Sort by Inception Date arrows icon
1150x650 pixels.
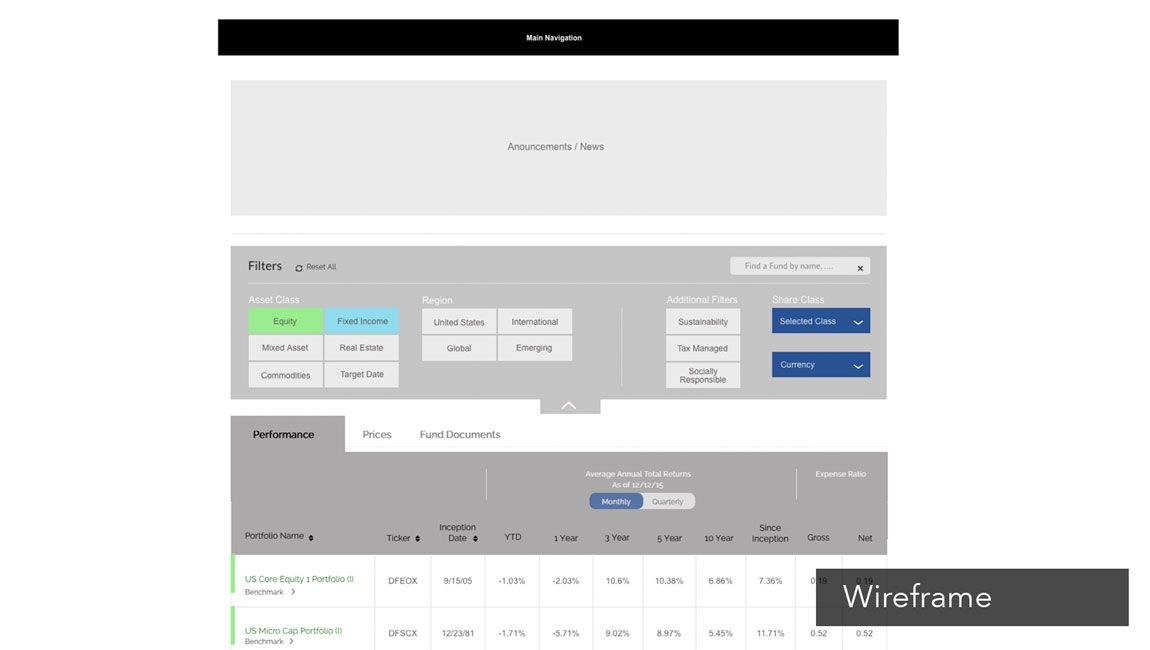point(475,539)
